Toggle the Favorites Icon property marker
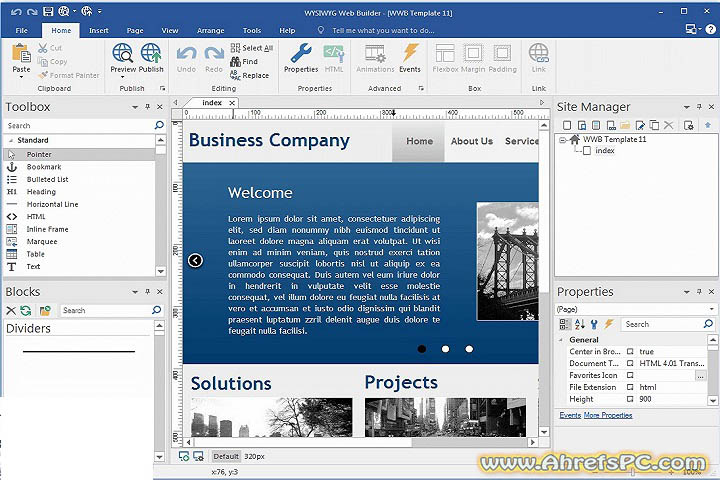The height and width of the screenshot is (480, 720). pos(630,375)
